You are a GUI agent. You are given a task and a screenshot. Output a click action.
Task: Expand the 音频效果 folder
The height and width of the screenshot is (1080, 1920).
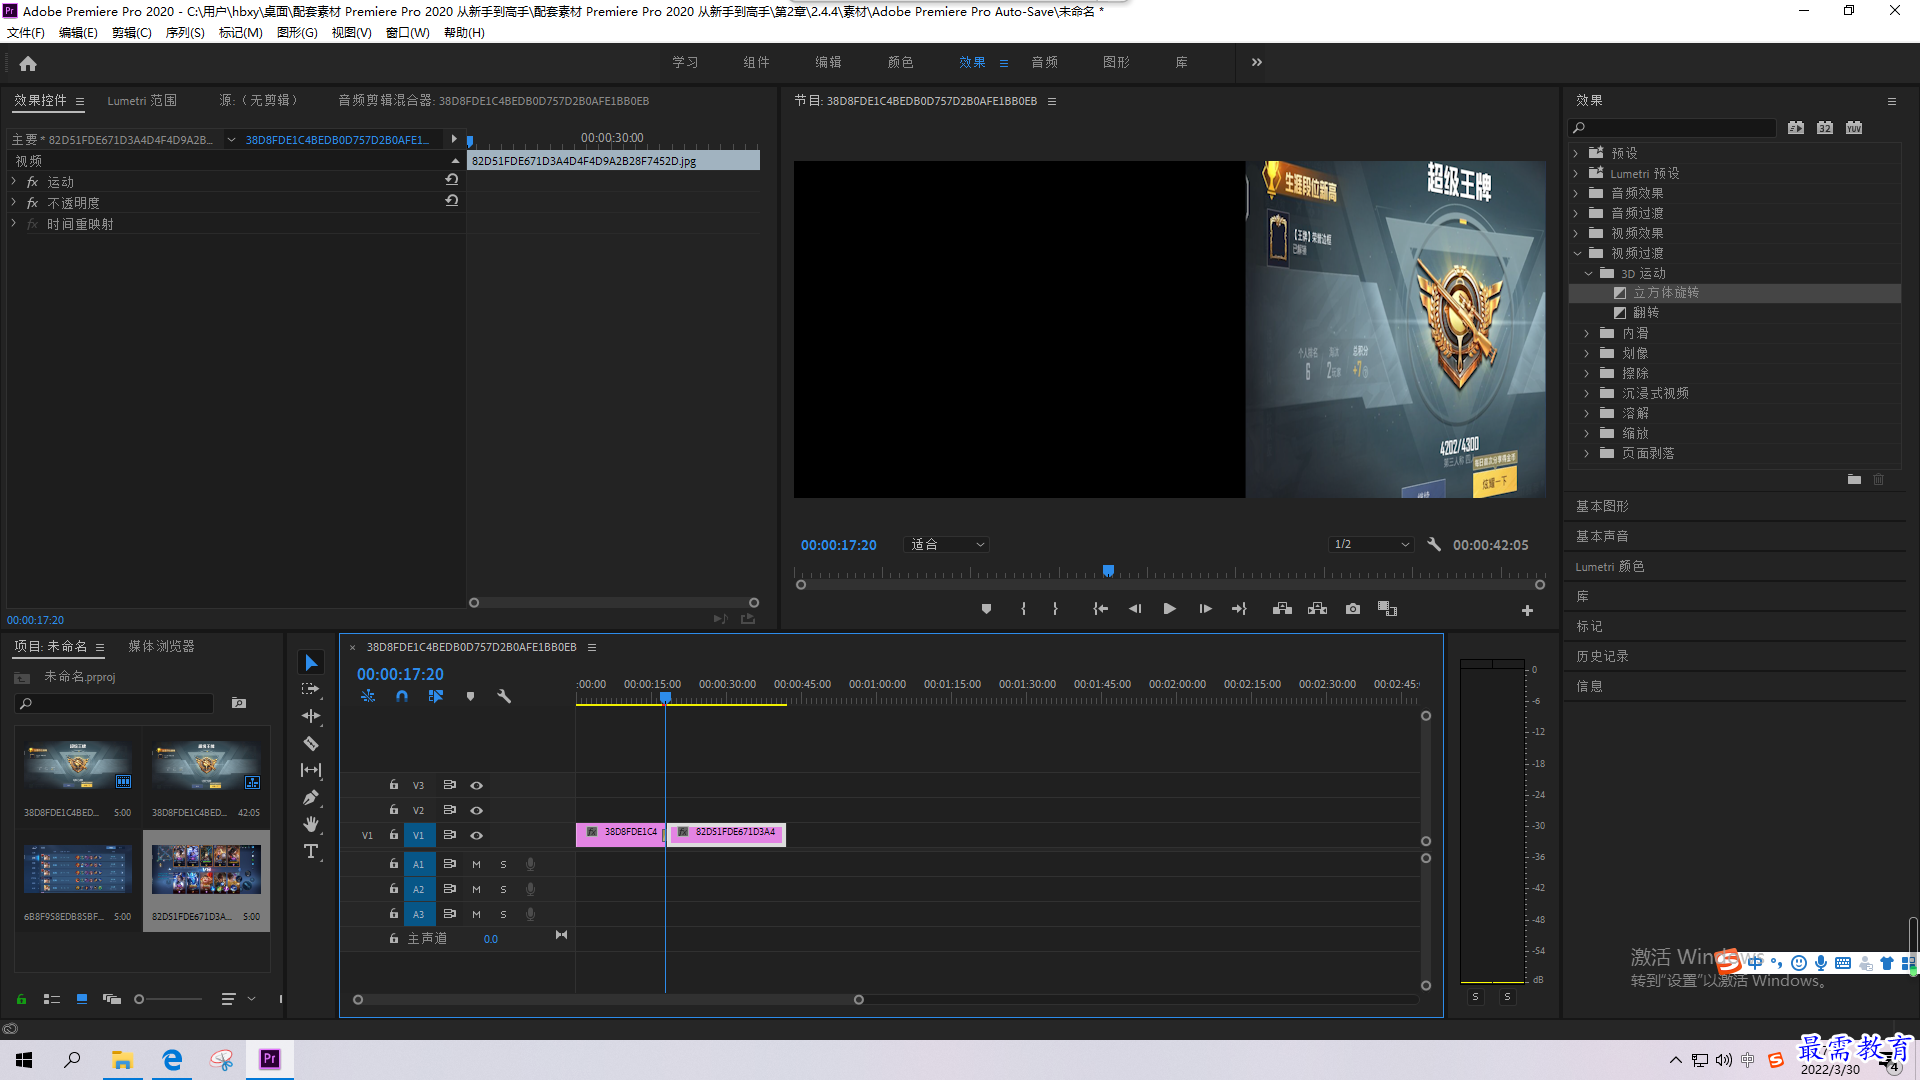coord(1576,193)
